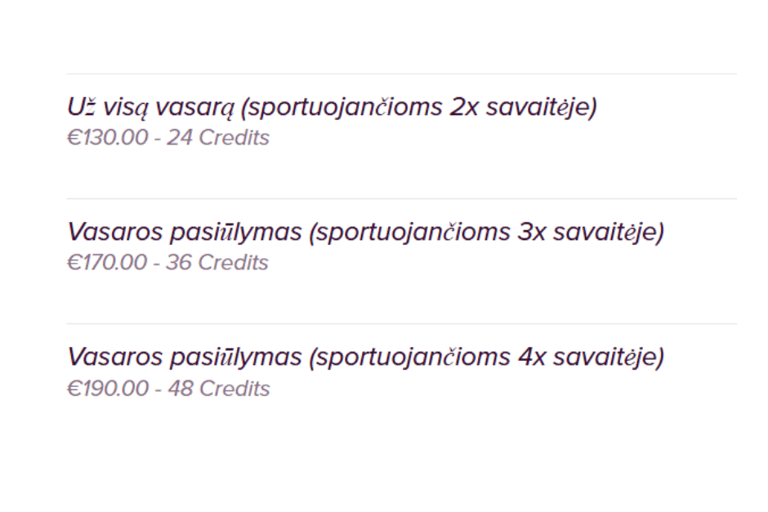This screenshot has width=768, height=512.
Task: Pick the most expensive pricing option row
Action: pyautogui.click(x=402, y=371)
